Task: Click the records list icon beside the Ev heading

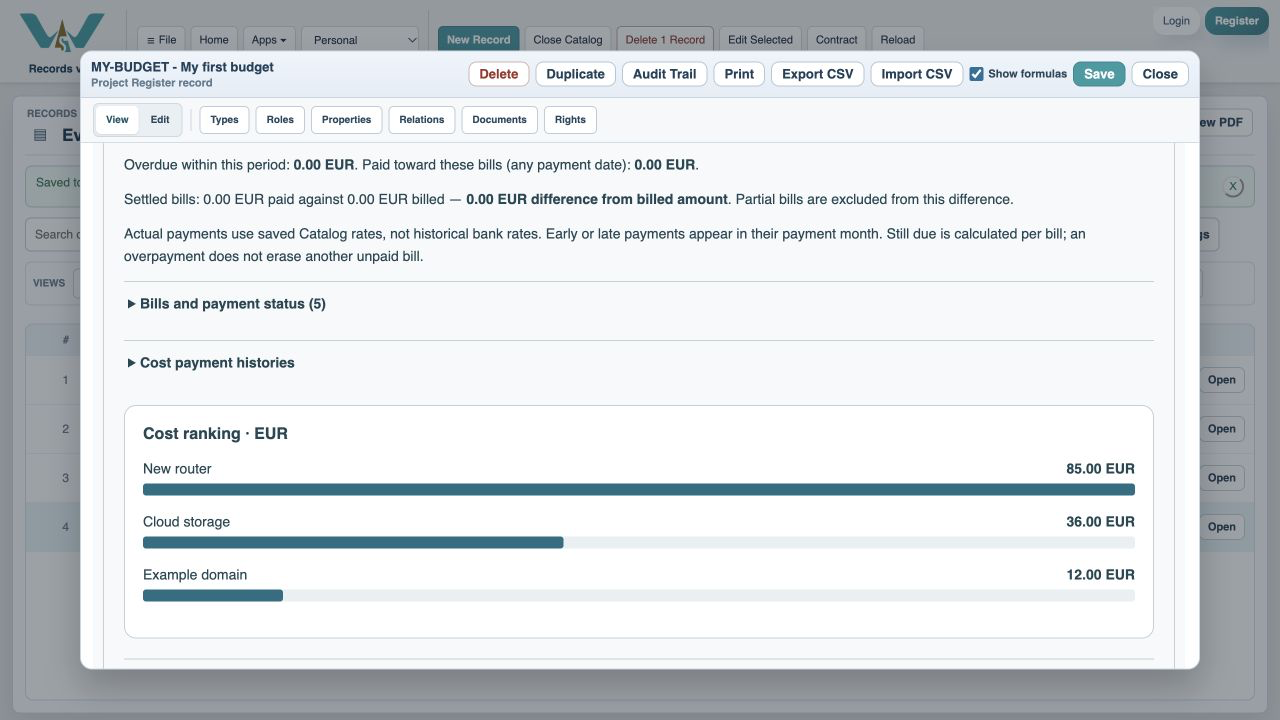Action: tap(40, 135)
